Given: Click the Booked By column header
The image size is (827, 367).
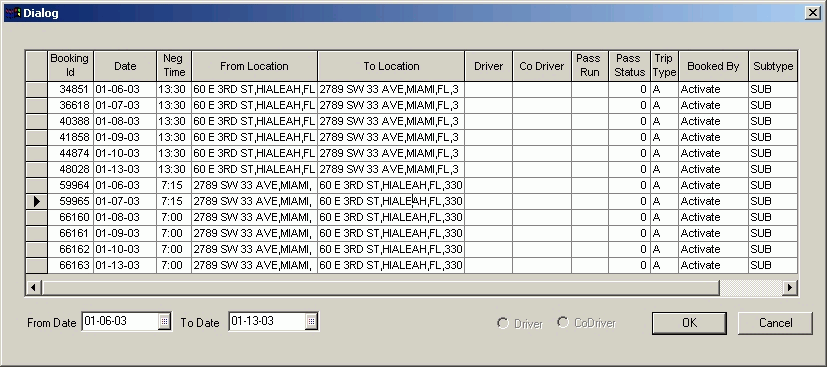Looking at the screenshot, I should 713,66.
